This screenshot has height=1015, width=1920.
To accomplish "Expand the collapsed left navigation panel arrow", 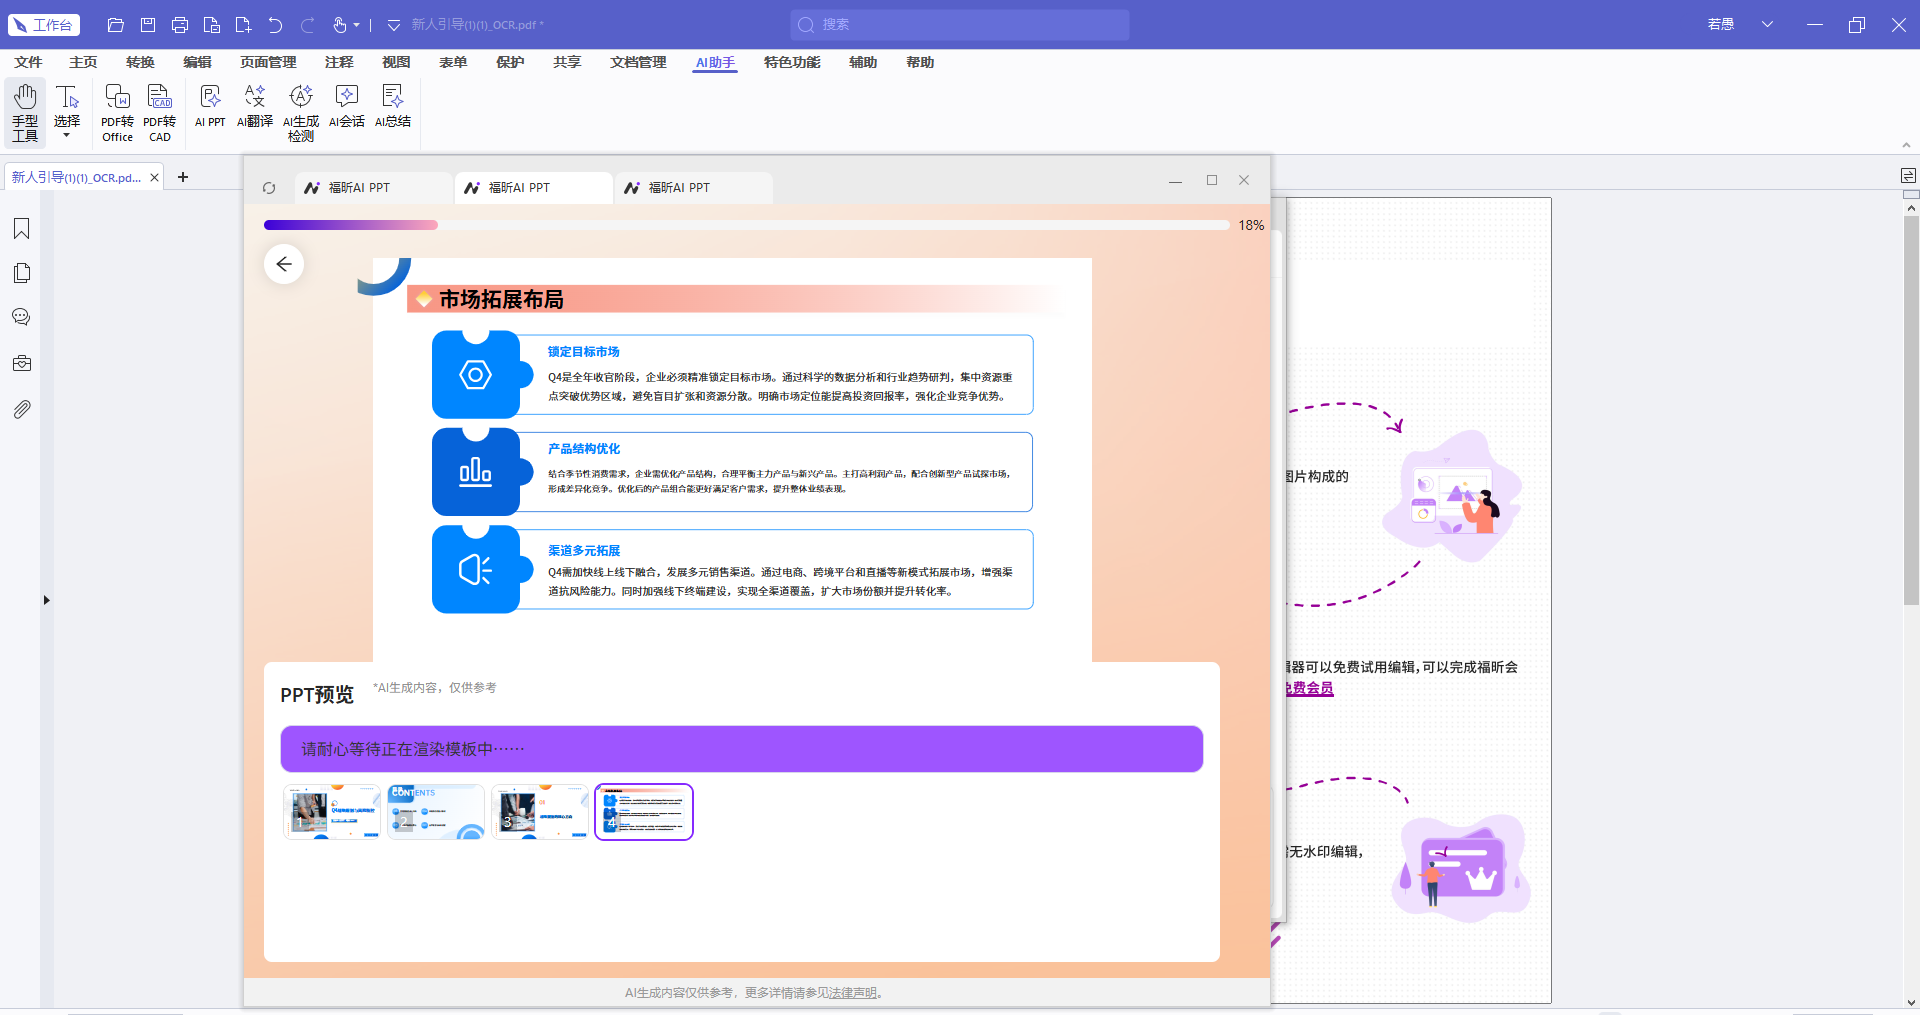I will 46,600.
